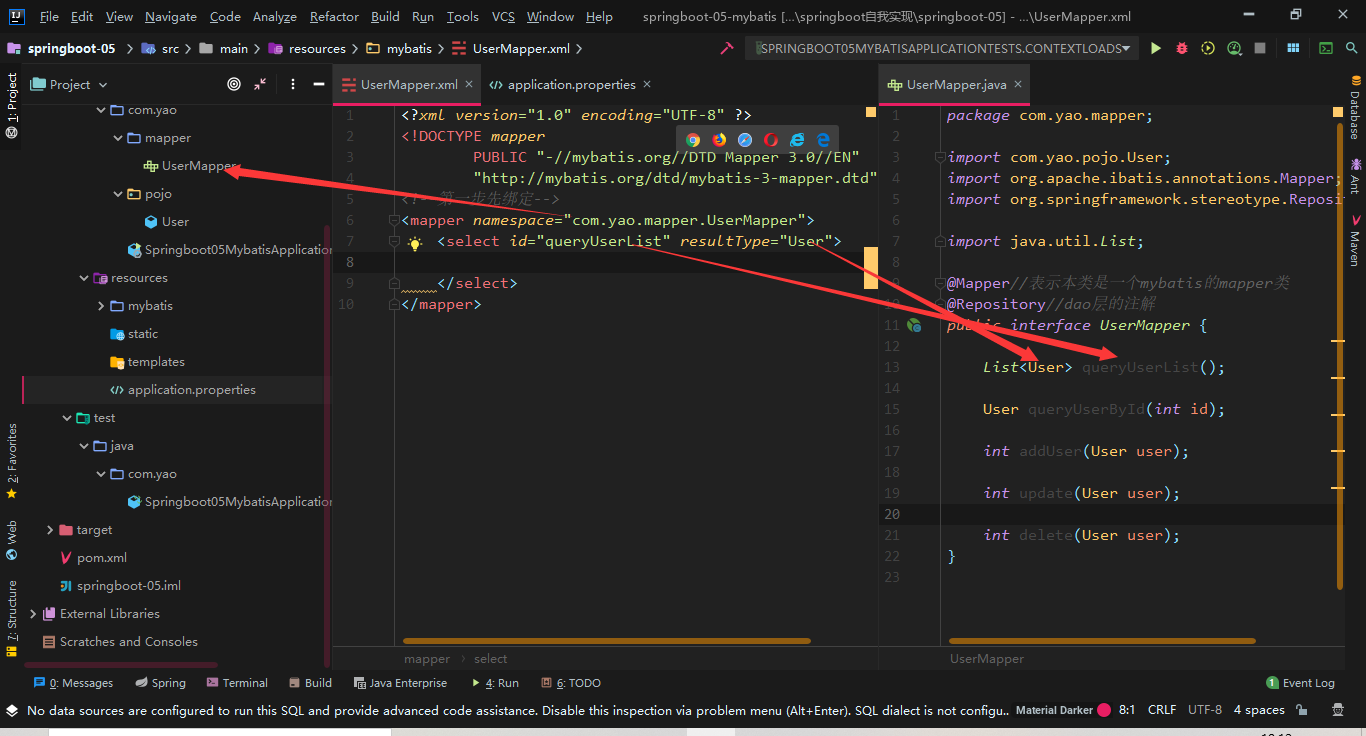Collapse the pojo package
This screenshot has height=736, width=1366.
point(119,194)
